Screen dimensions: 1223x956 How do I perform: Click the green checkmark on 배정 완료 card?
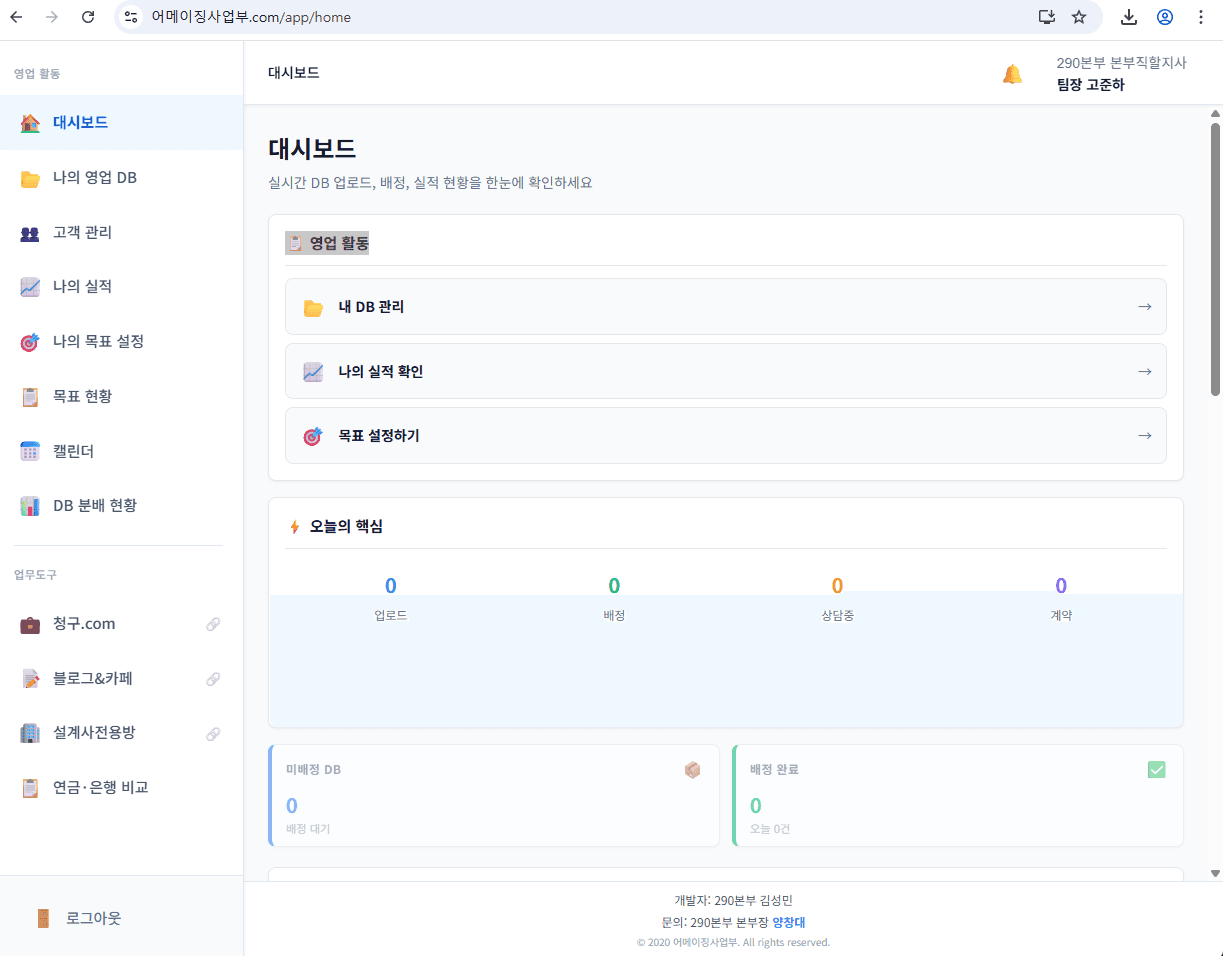(x=1157, y=769)
